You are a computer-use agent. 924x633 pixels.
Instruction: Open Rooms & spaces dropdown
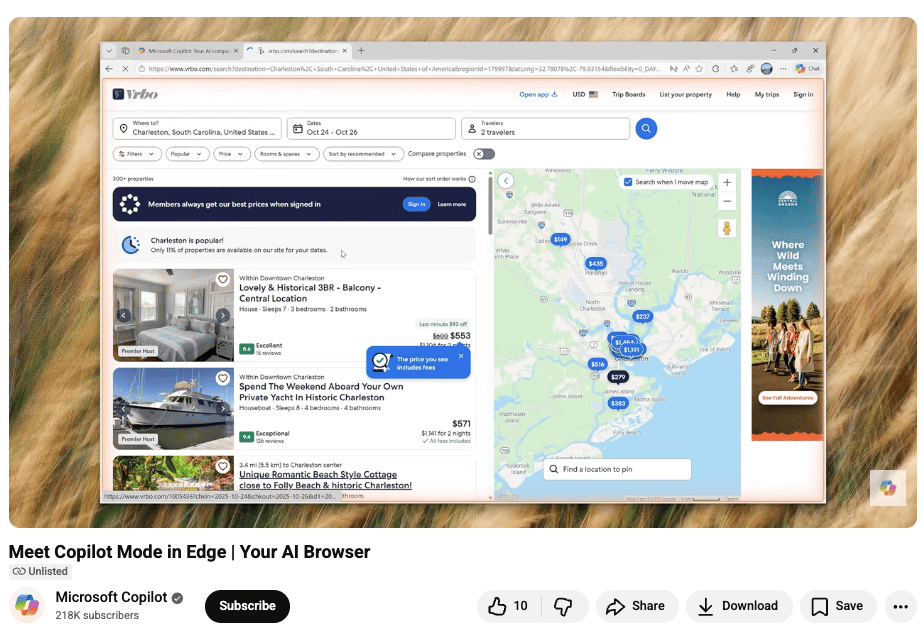point(287,154)
